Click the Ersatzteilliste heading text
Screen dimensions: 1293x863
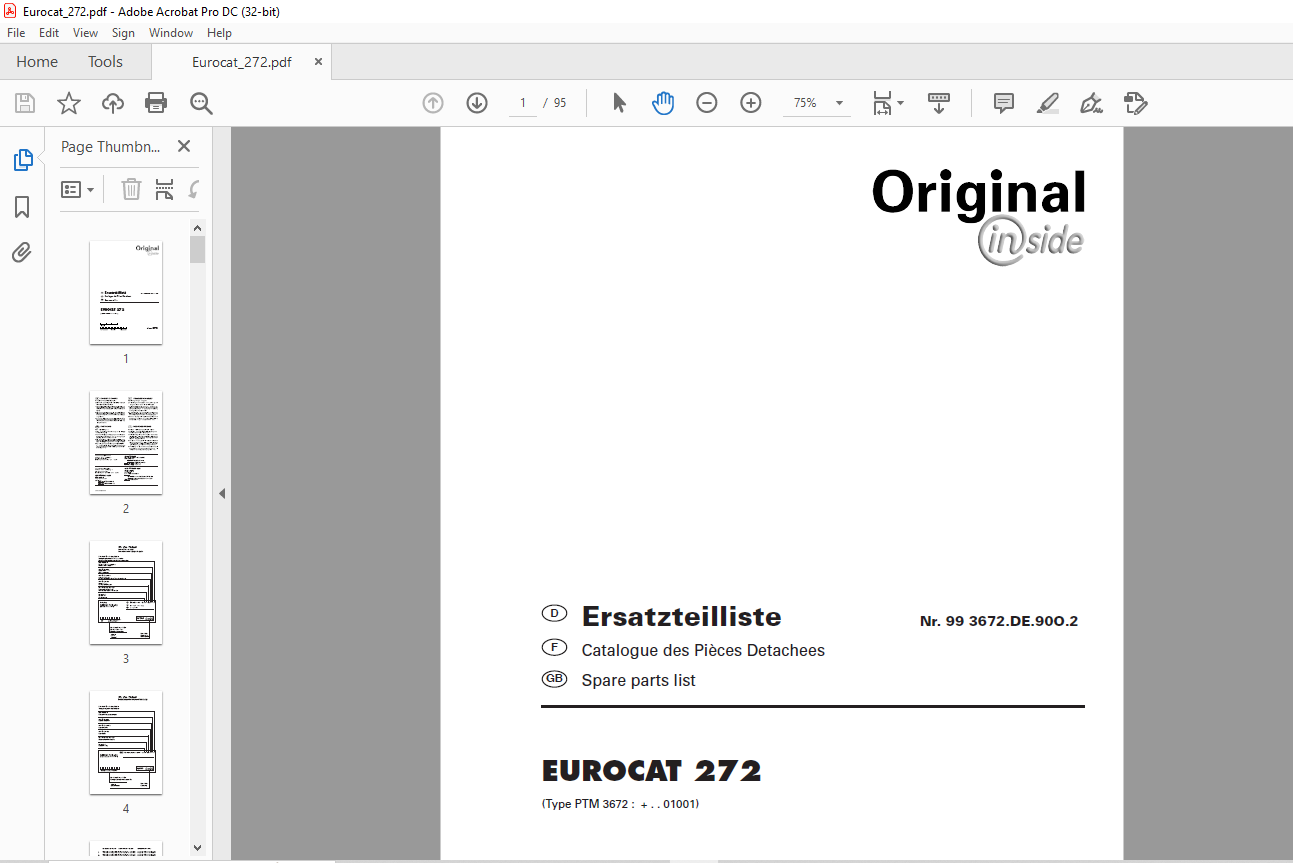coord(682,616)
